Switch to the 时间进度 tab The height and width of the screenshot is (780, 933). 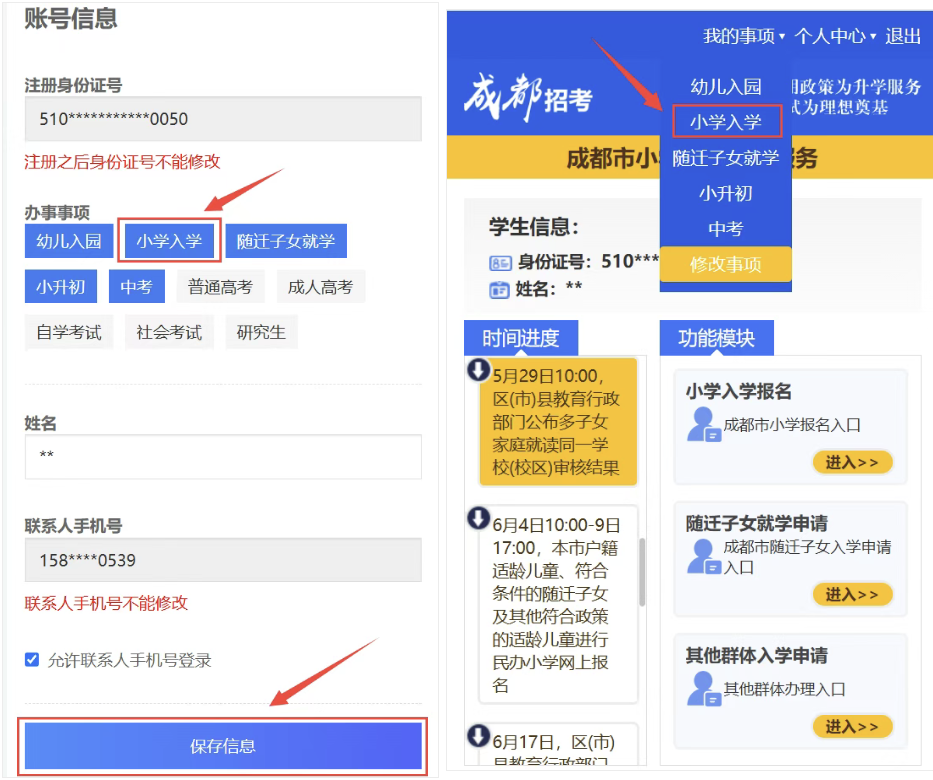tap(521, 338)
